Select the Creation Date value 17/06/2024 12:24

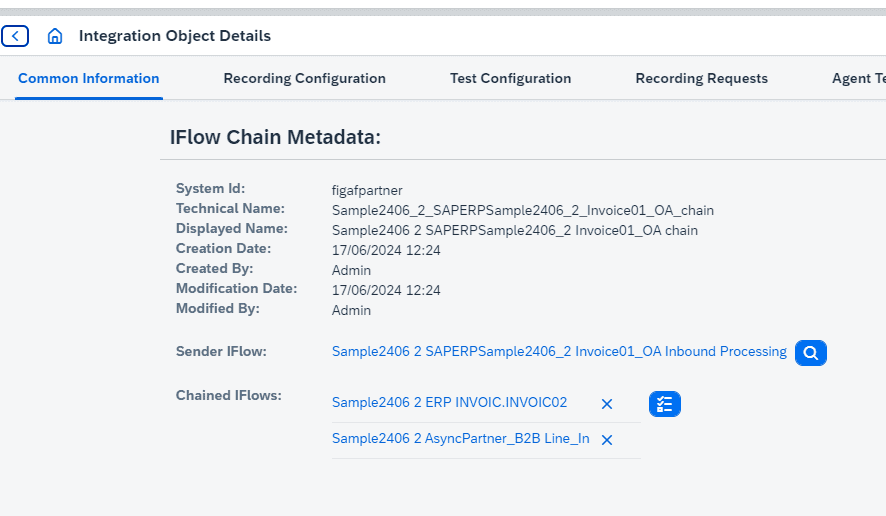click(386, 250)
